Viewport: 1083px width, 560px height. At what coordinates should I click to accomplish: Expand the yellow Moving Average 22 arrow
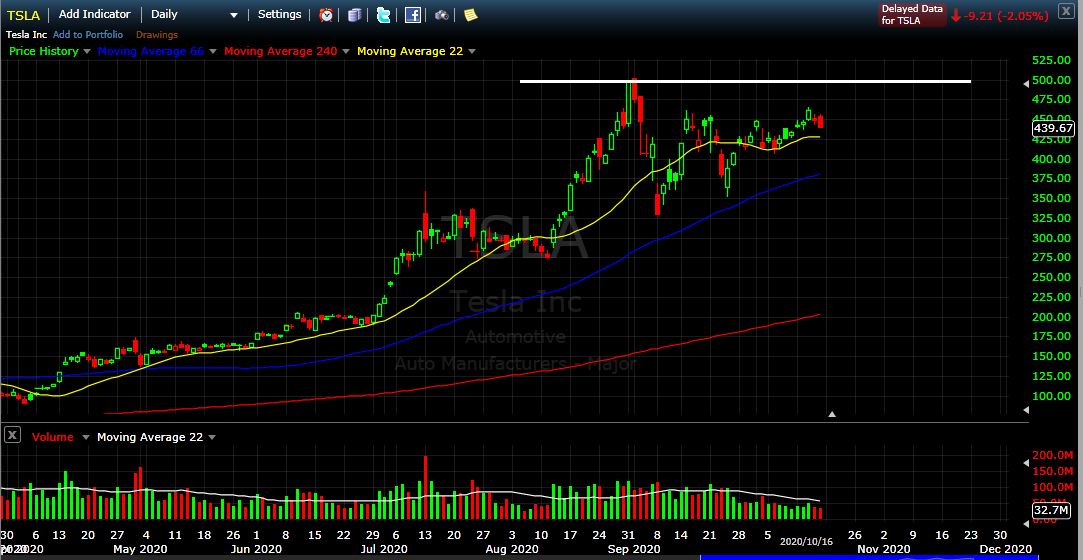tap(472, 51)
